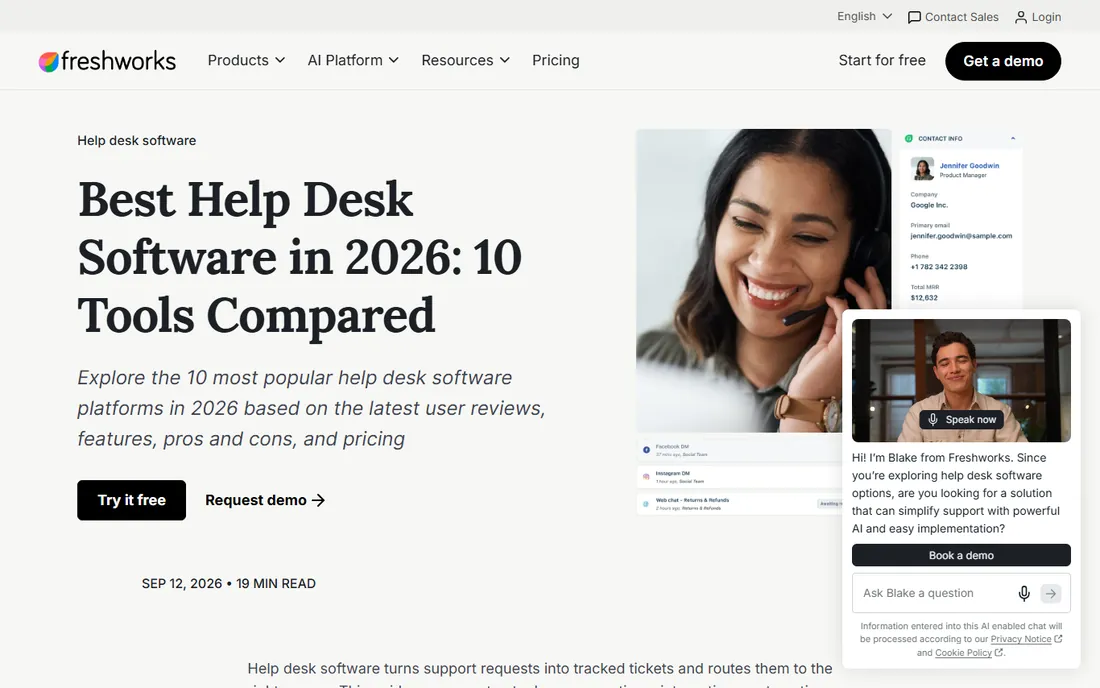The width and height of the screenshot is (1100, 688).
Task: Click the Web chat Returns & Refunds icon
Action: coord(646,504)
